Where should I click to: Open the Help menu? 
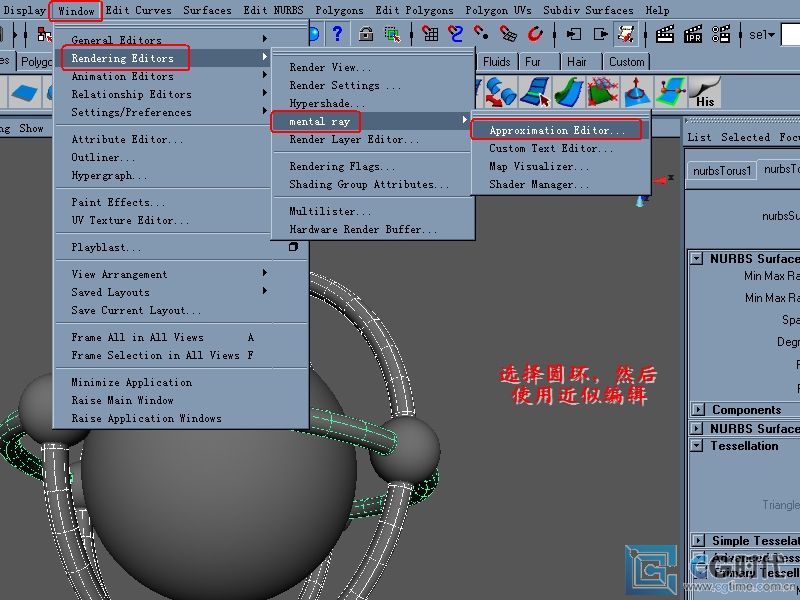(x=658, y=10)
